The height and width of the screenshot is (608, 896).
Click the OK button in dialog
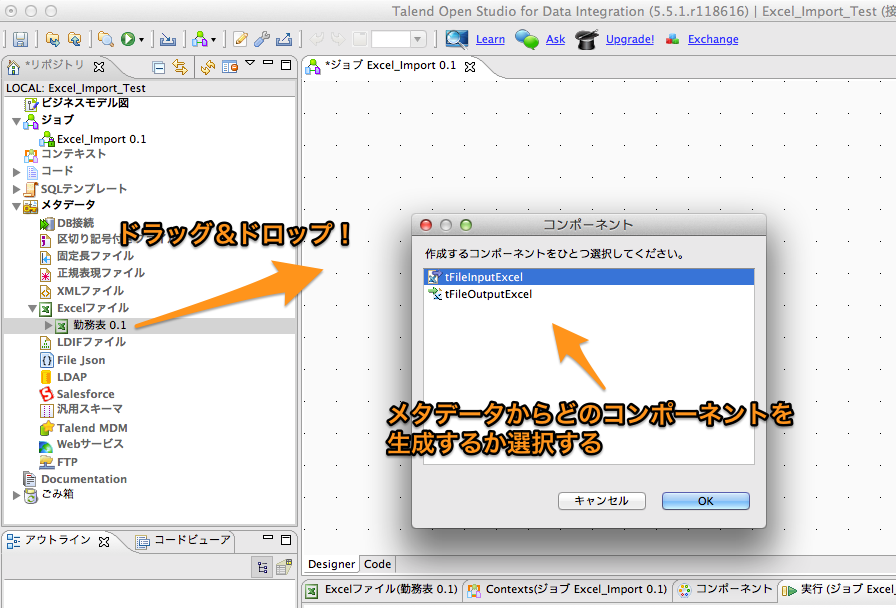(x=706, y=501)
